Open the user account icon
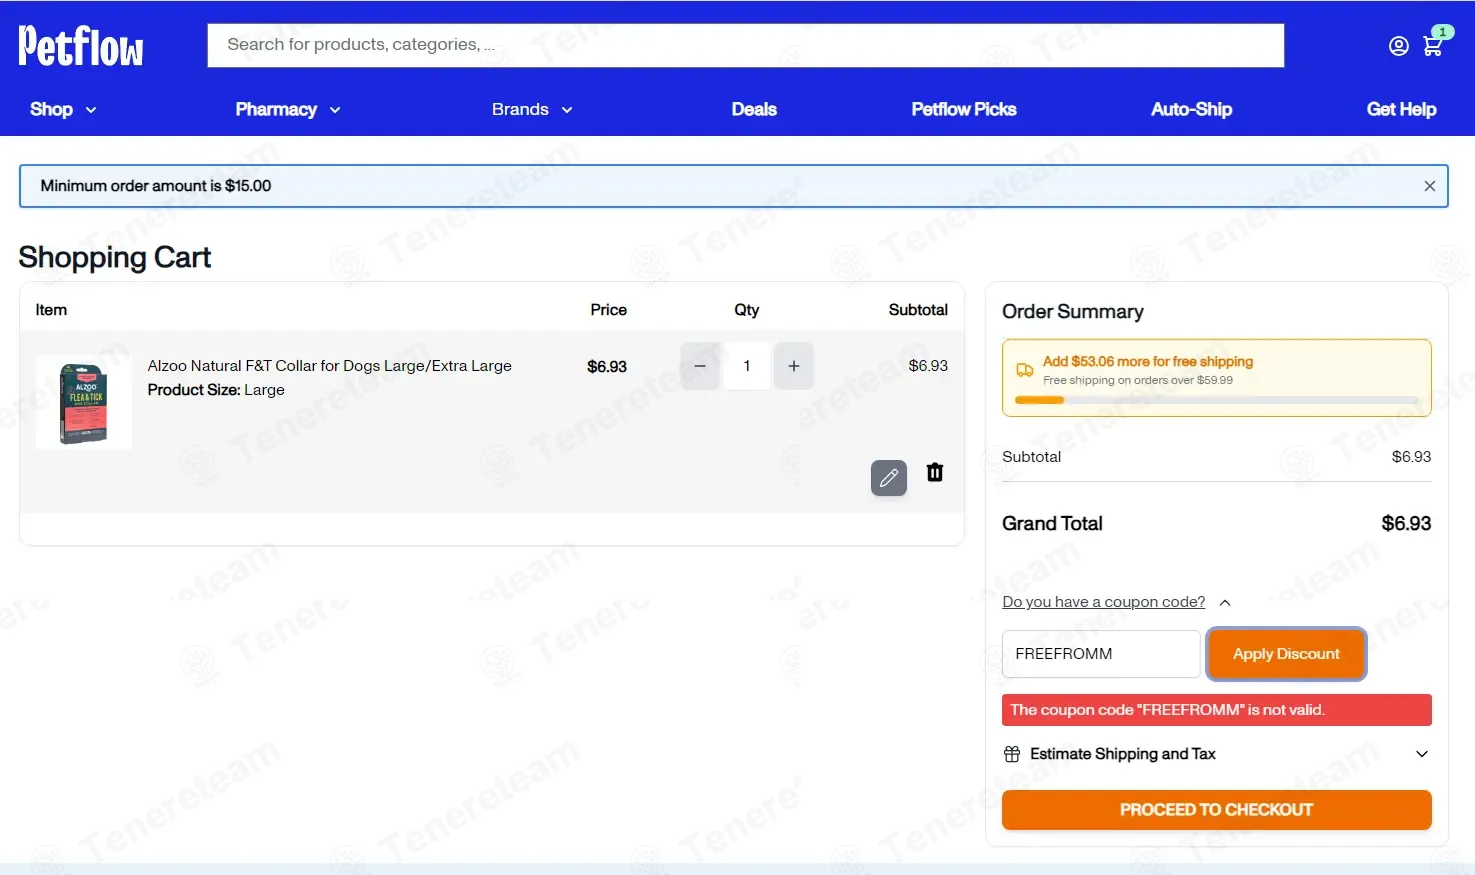Screen dimensions: 1475x875 tap(1398, 46)
